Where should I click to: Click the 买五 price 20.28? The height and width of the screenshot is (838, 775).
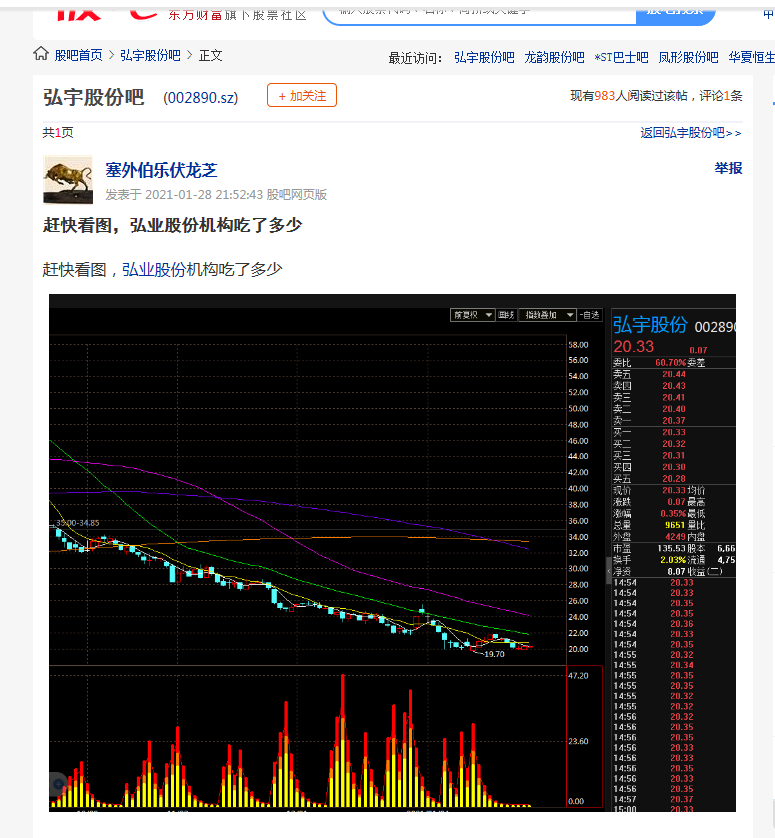pyautogui.click(x=673, y=479)
